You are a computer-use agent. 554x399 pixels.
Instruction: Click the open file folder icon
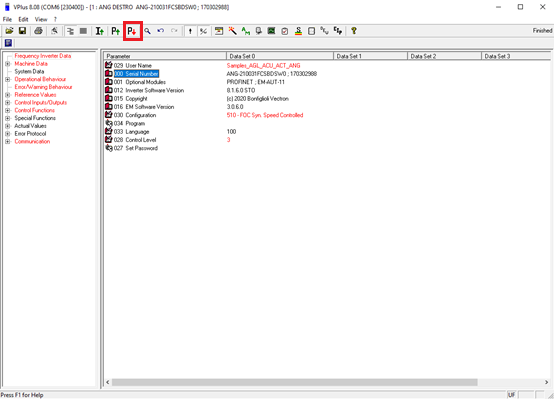click(x=9, y=31)
